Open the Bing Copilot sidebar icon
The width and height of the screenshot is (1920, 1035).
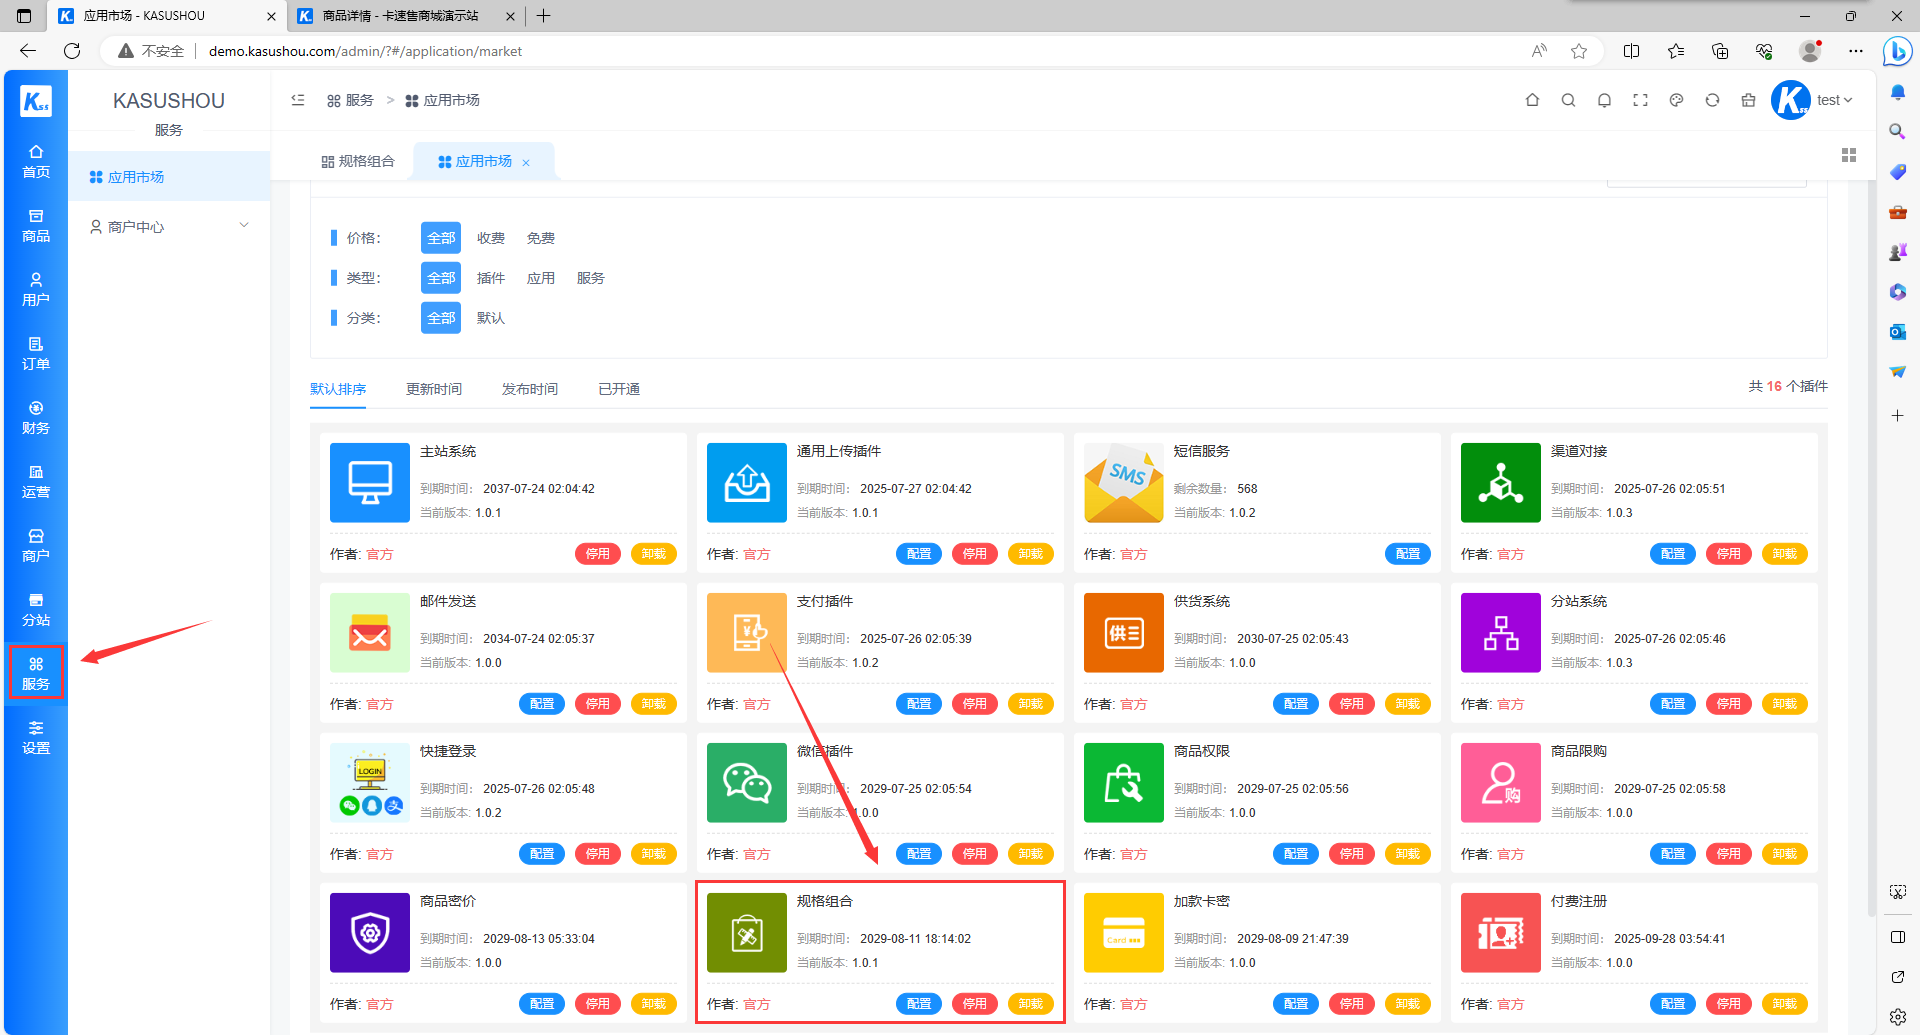pos(1897,51)
